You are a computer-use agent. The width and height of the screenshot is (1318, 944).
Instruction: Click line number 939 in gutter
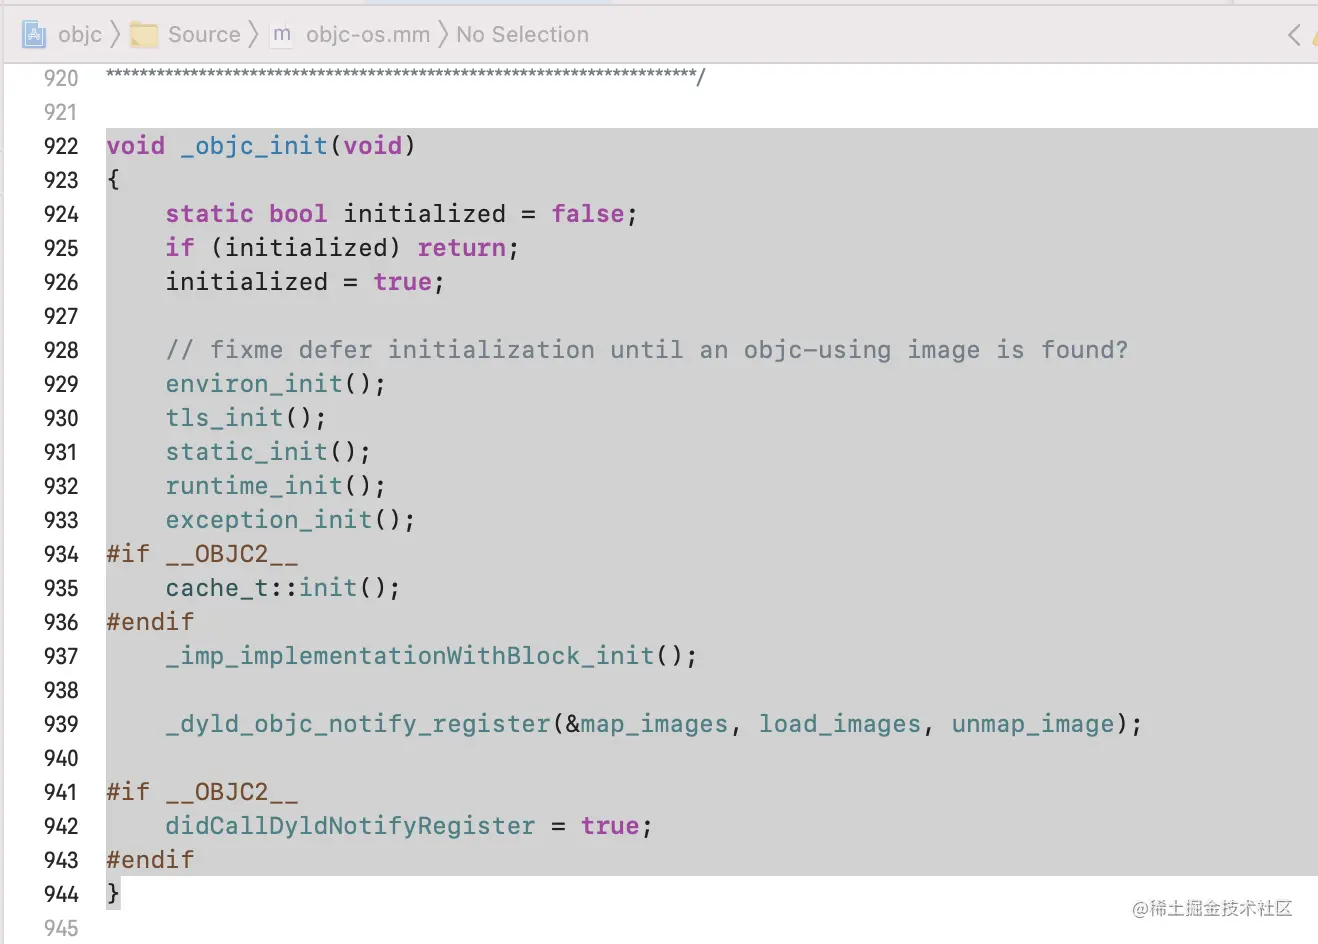coord(61,724)
